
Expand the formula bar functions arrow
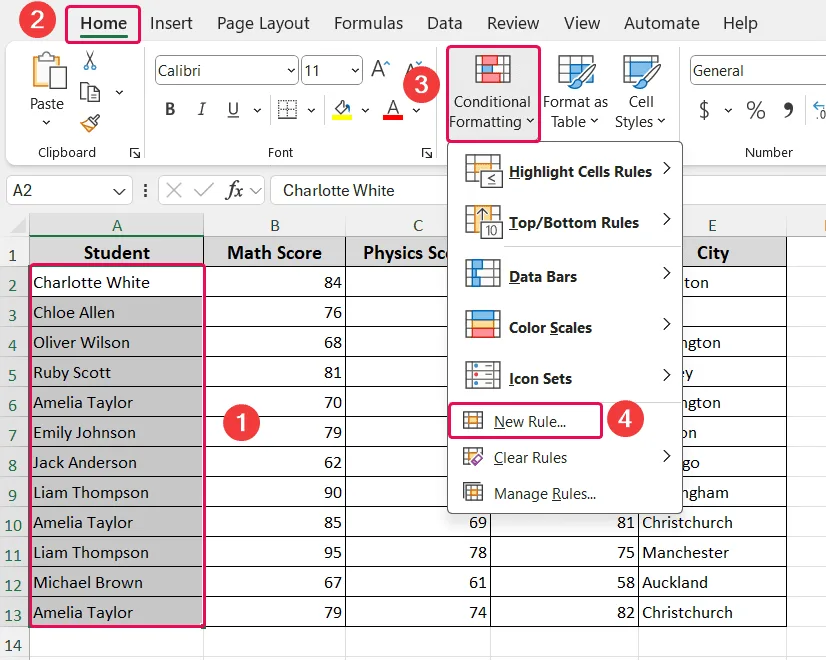coord(256,191)
